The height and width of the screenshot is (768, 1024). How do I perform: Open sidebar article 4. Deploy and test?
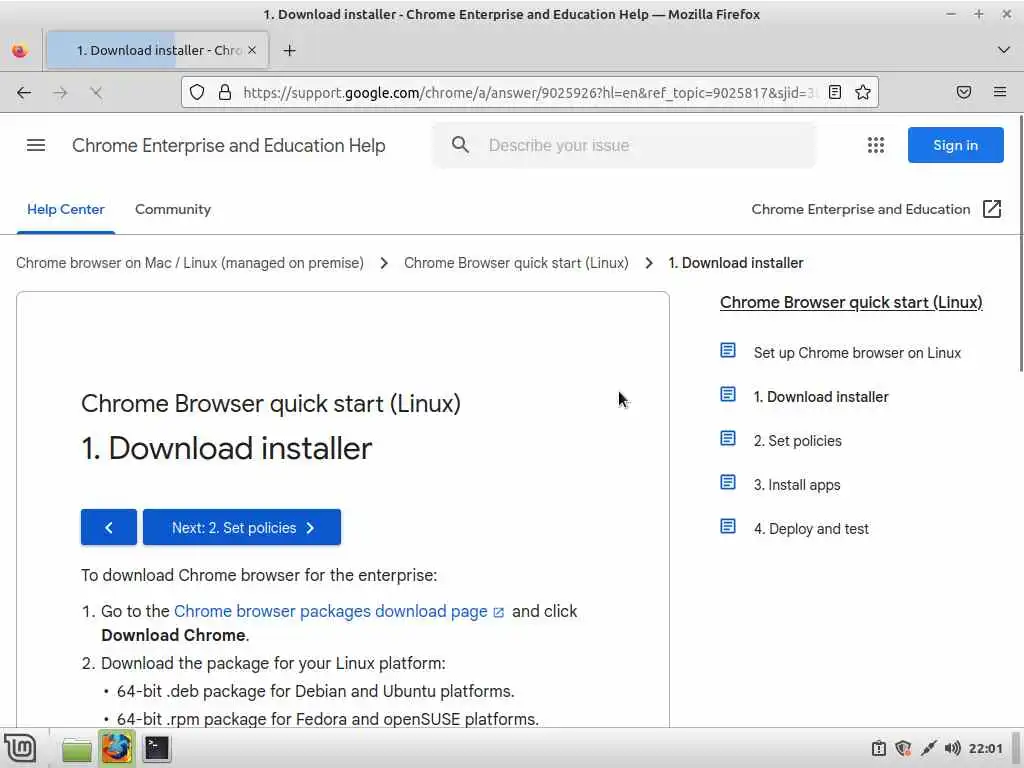click(811, 529)
